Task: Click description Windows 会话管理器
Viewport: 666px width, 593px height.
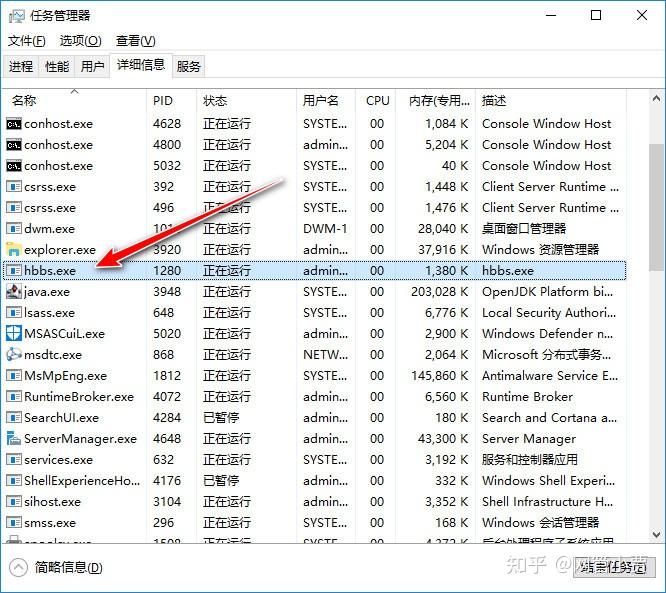Action: (540, 522)
